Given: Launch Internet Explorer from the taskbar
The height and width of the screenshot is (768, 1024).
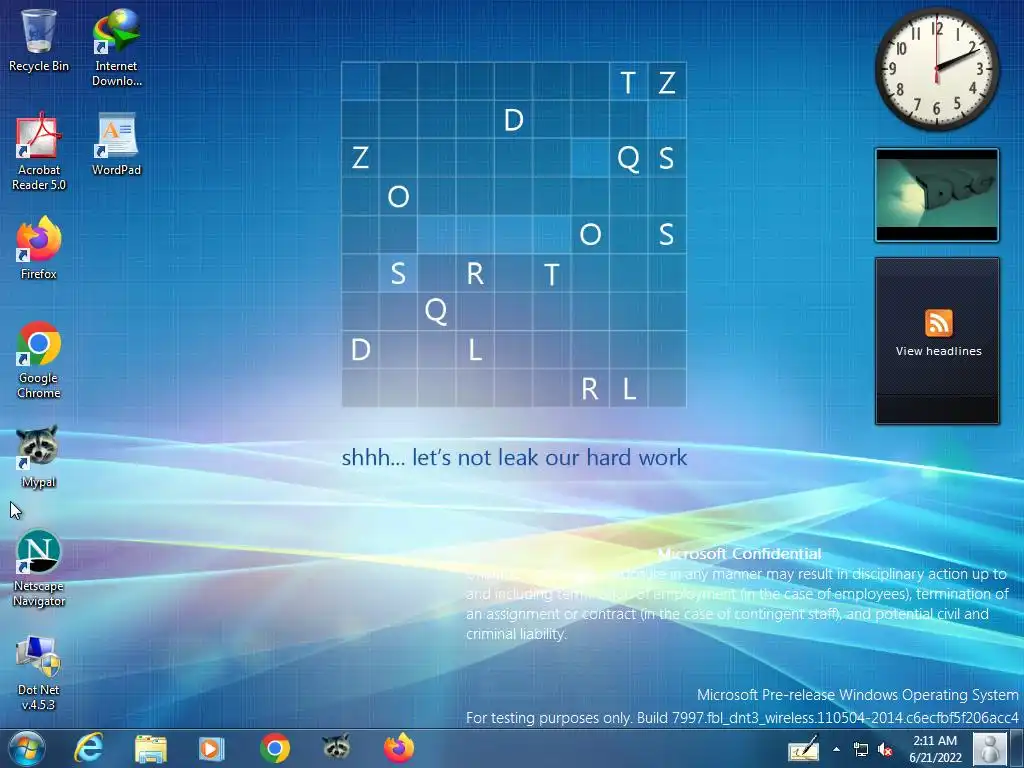Looking at the screenshot, I should pos(88,748).
